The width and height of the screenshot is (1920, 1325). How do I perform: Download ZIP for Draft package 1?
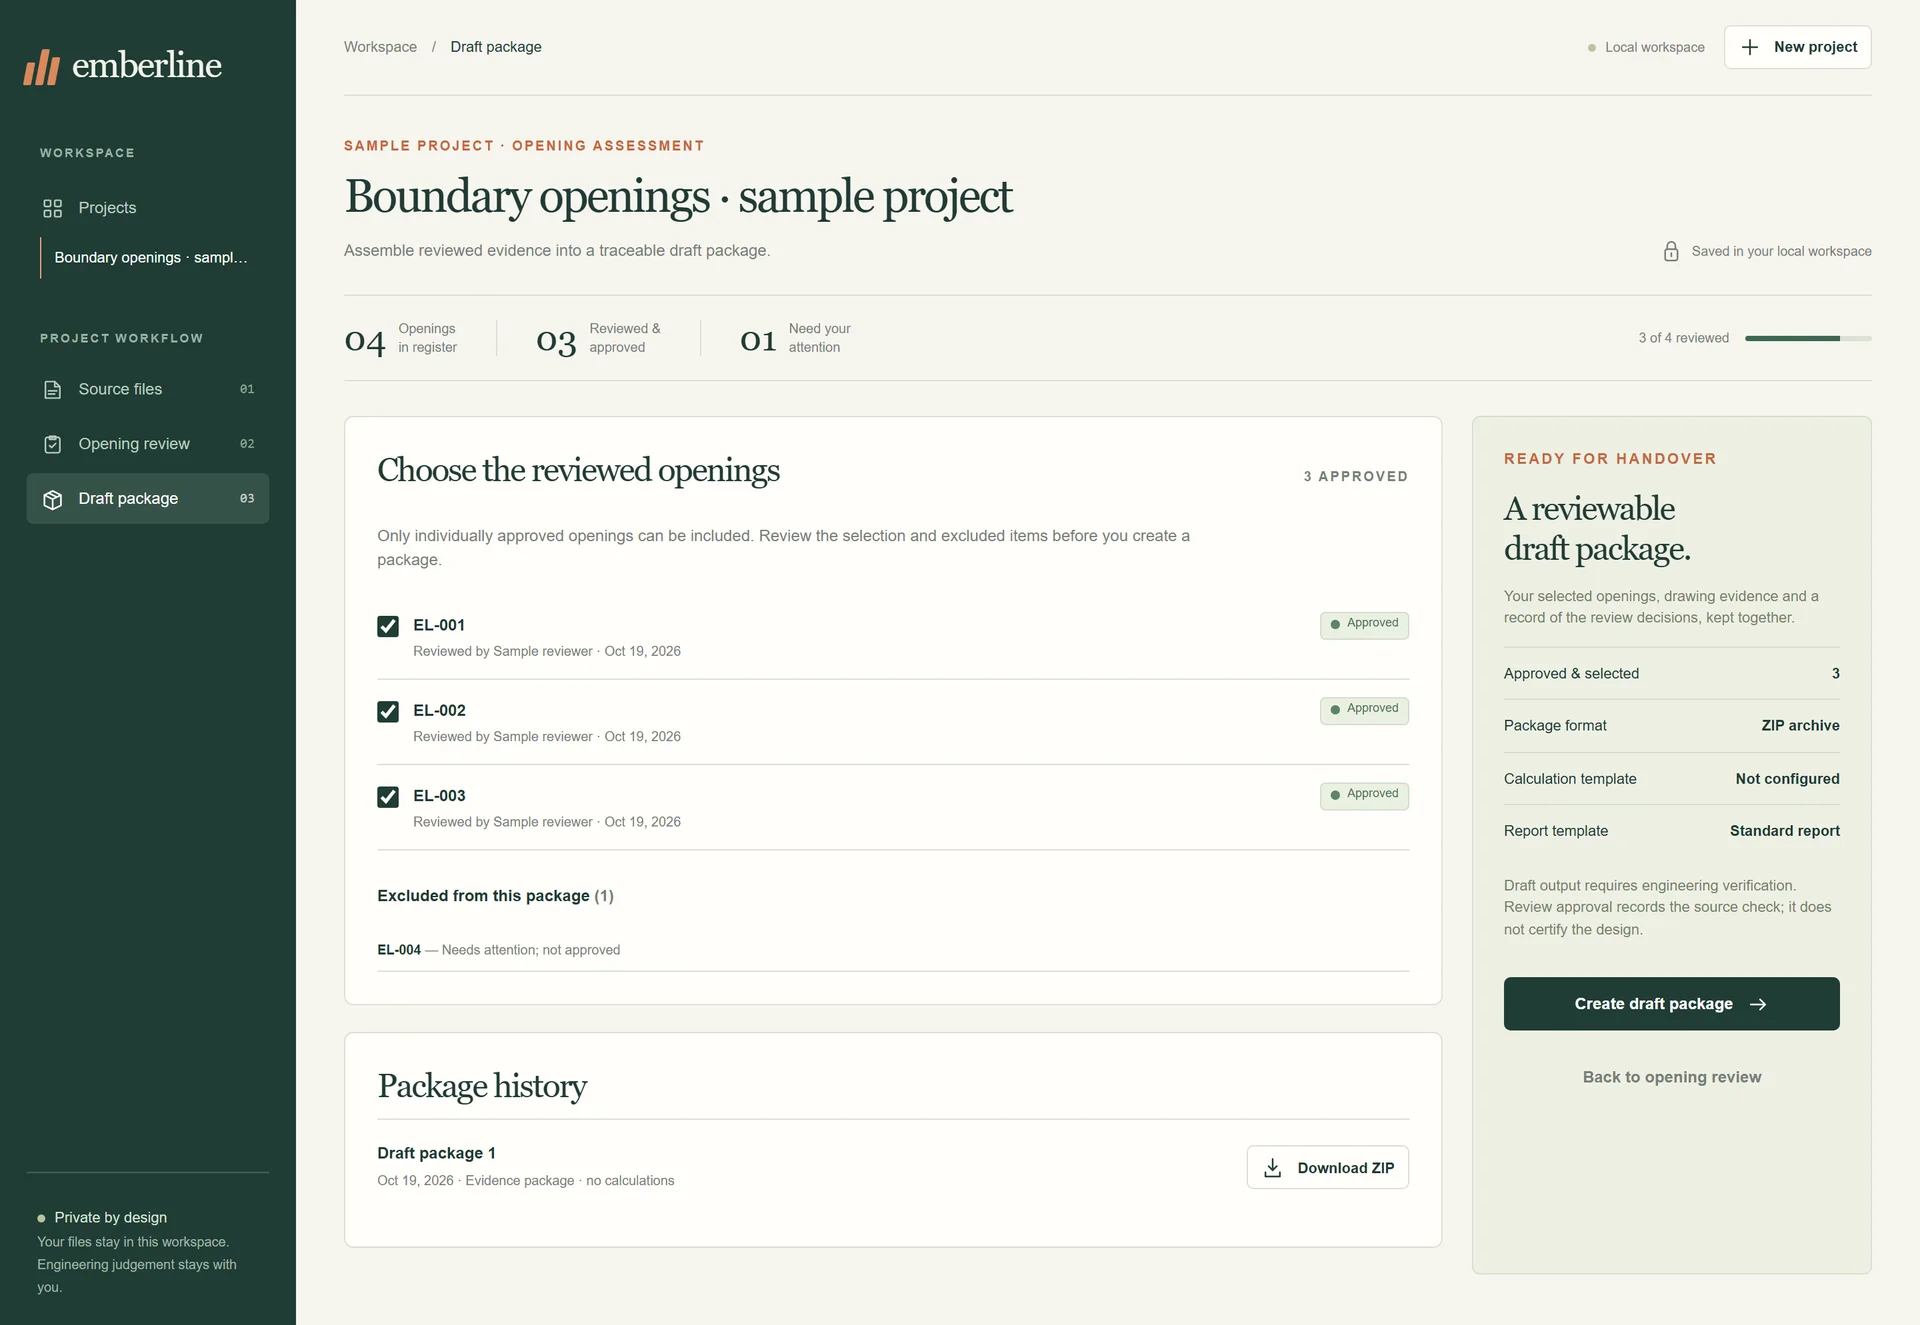pos(1327,1168)
